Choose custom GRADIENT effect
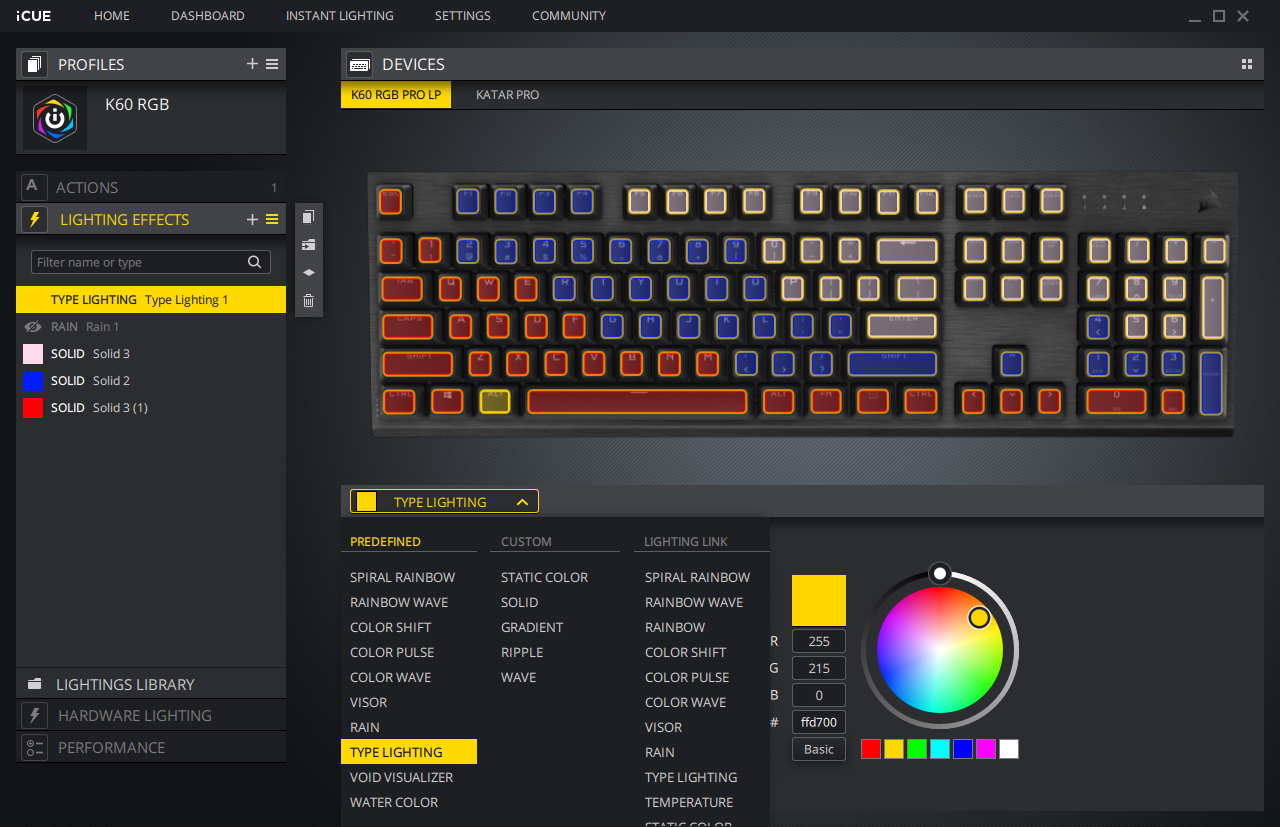 tap(532, 627)
